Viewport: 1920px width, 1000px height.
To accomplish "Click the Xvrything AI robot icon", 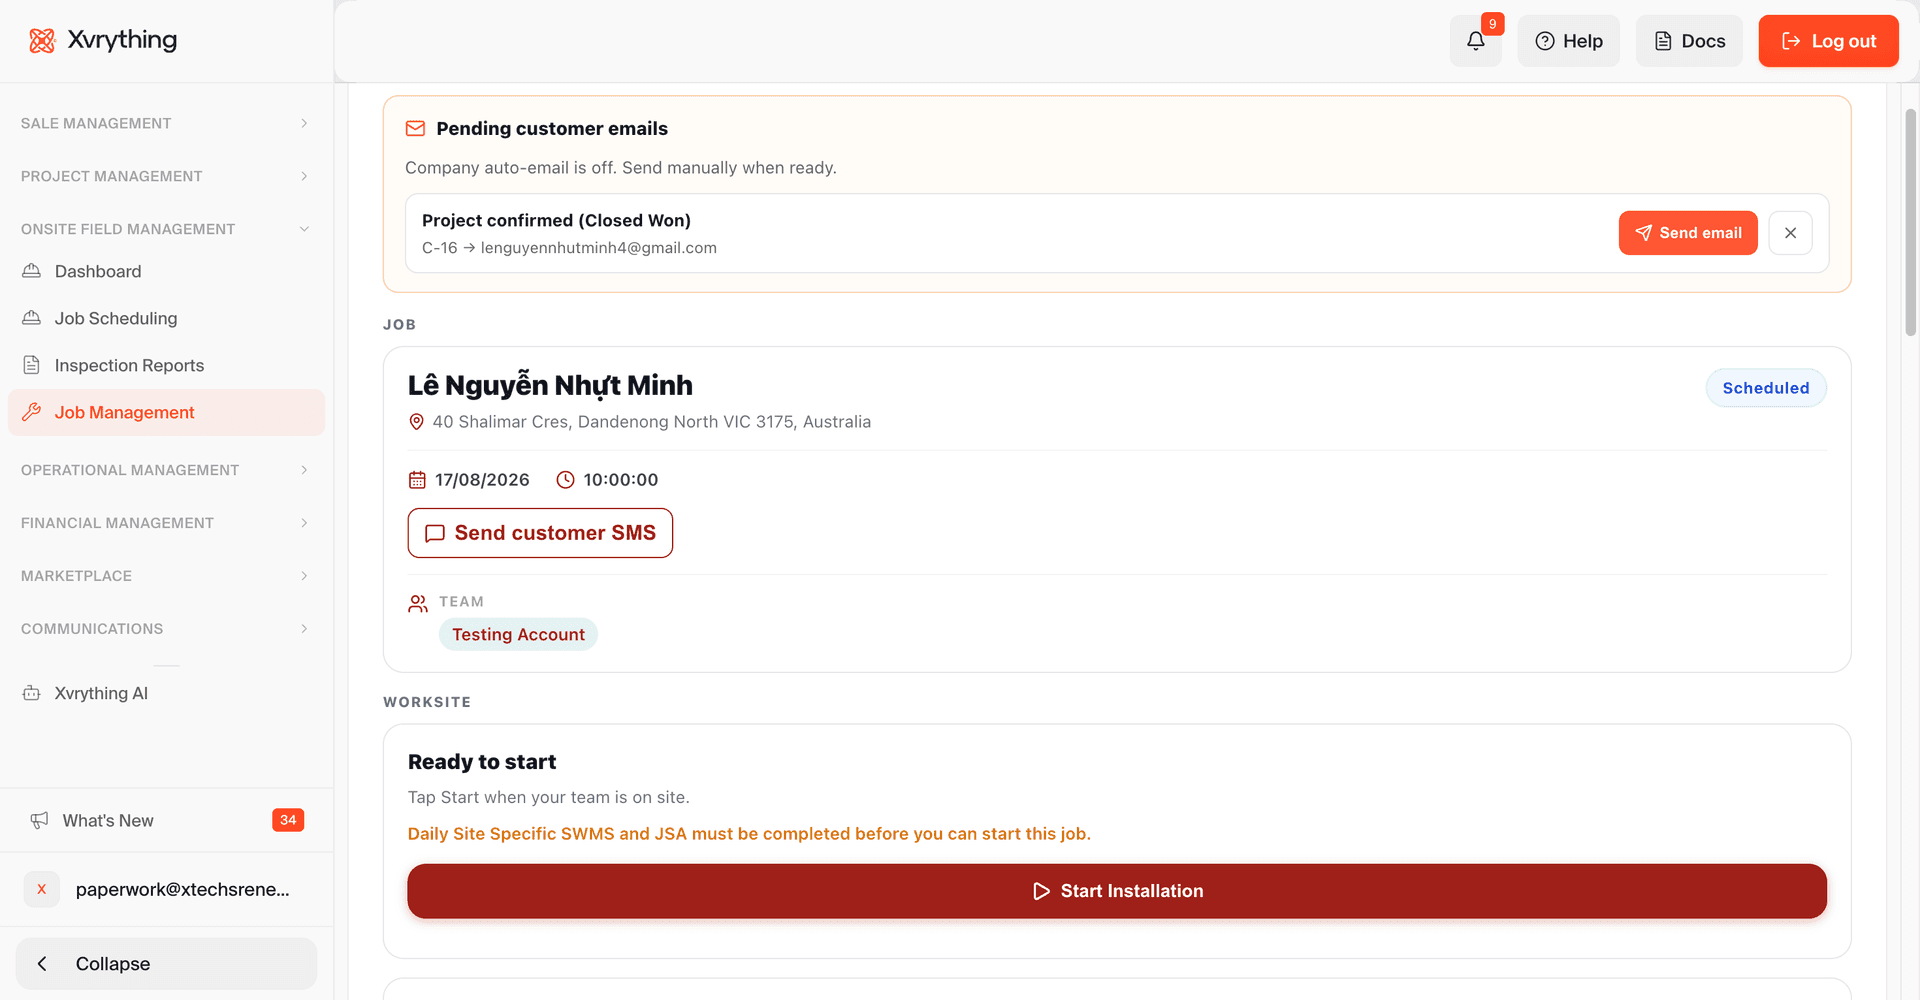I will point(32,693).
